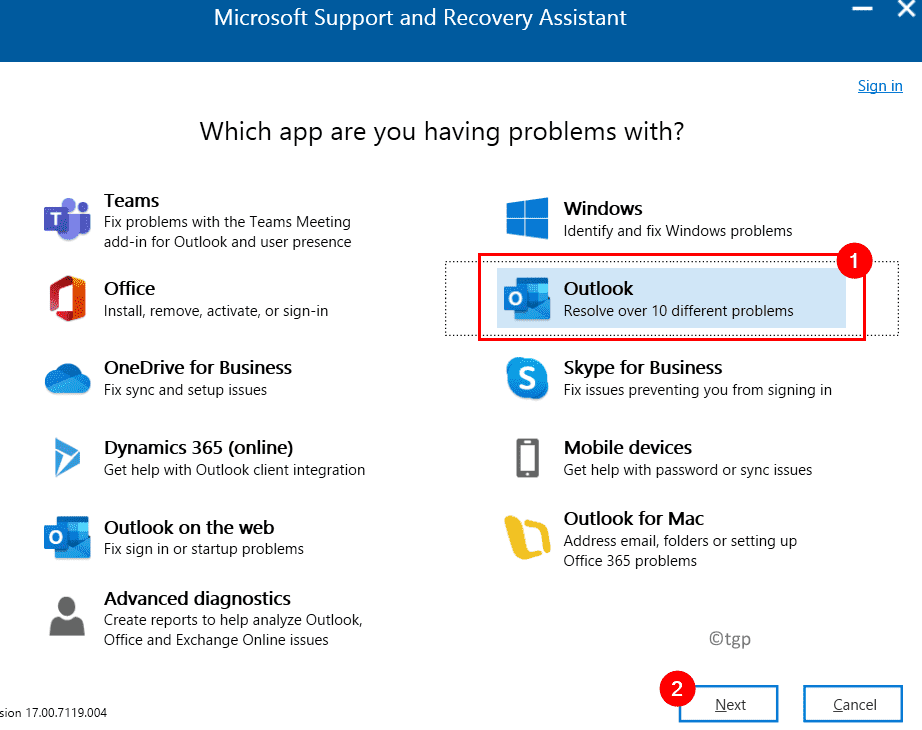Pick the OneDrive for Business cloud icon
Screen dimensions: 922x730
pos(68,379)
